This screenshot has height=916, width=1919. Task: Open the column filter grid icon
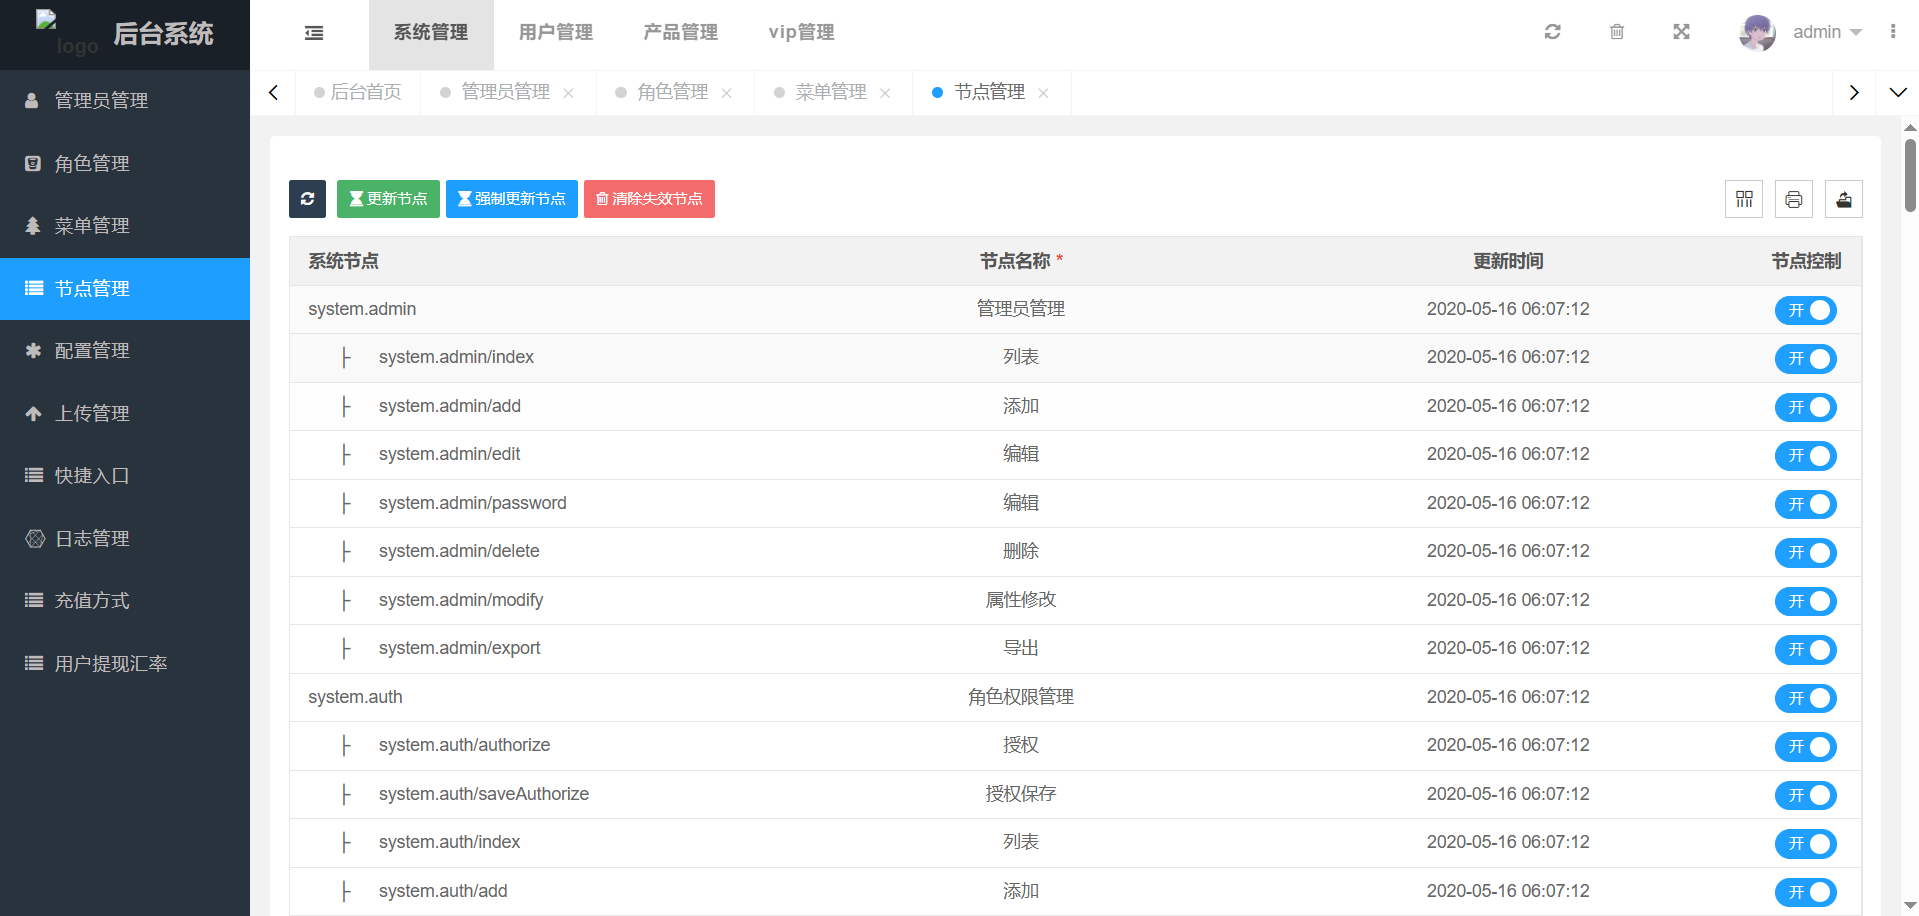click(1744, 199)
